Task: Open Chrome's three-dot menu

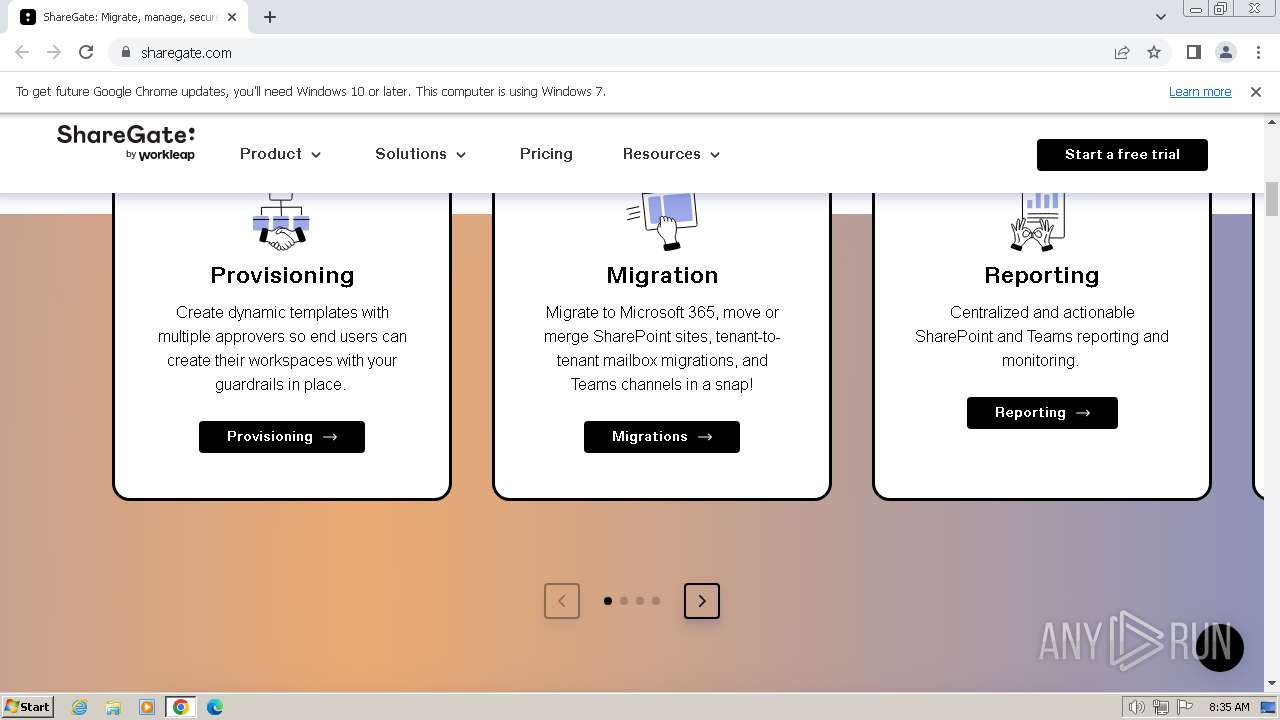Action: click(1258, 53)
